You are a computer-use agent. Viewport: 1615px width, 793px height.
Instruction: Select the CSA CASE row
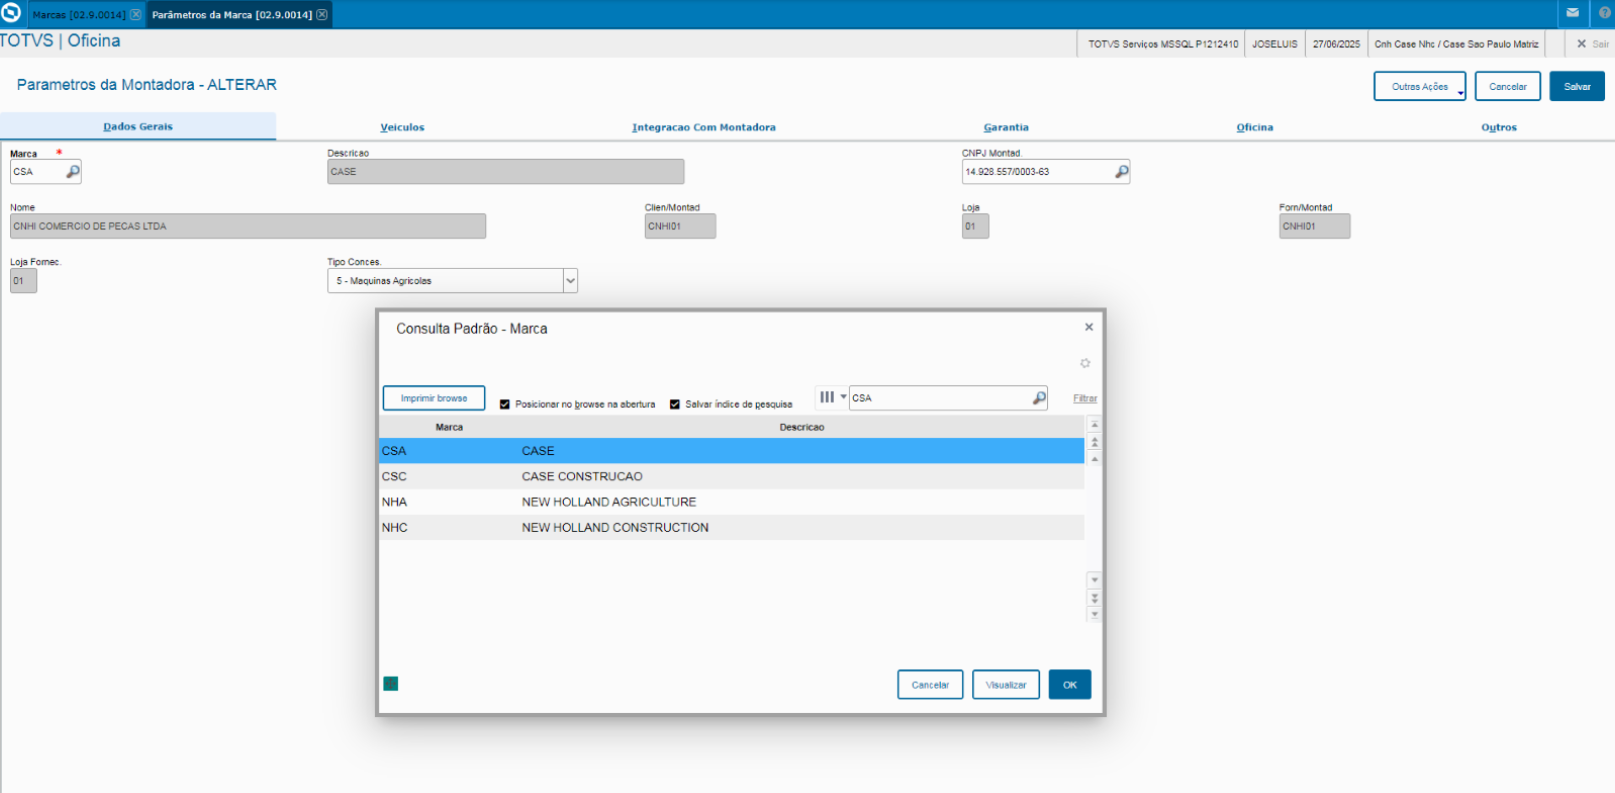732,451
